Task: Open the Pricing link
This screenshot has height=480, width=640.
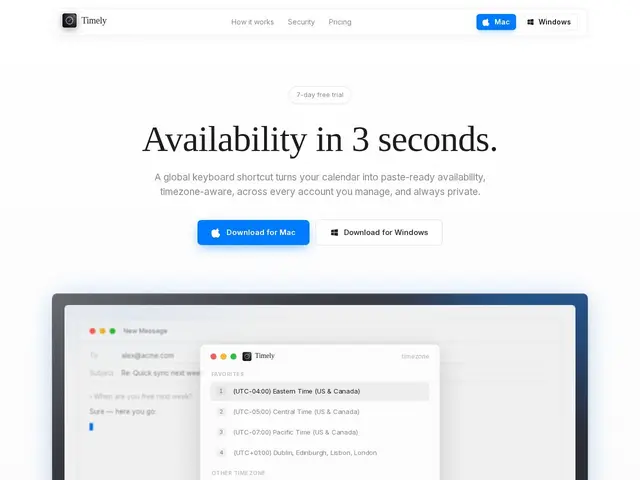Action: pyautogui.click(x=340, y=22)
